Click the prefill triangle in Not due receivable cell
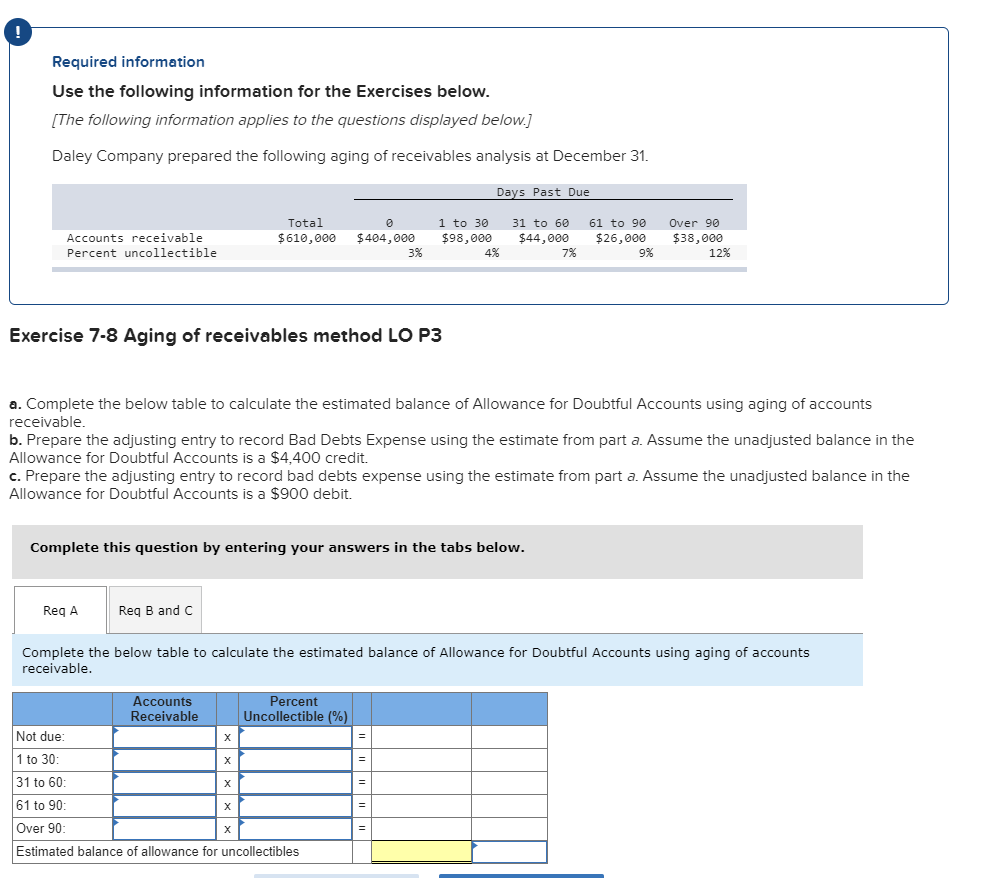996x878 pixels. click(116, 730)
